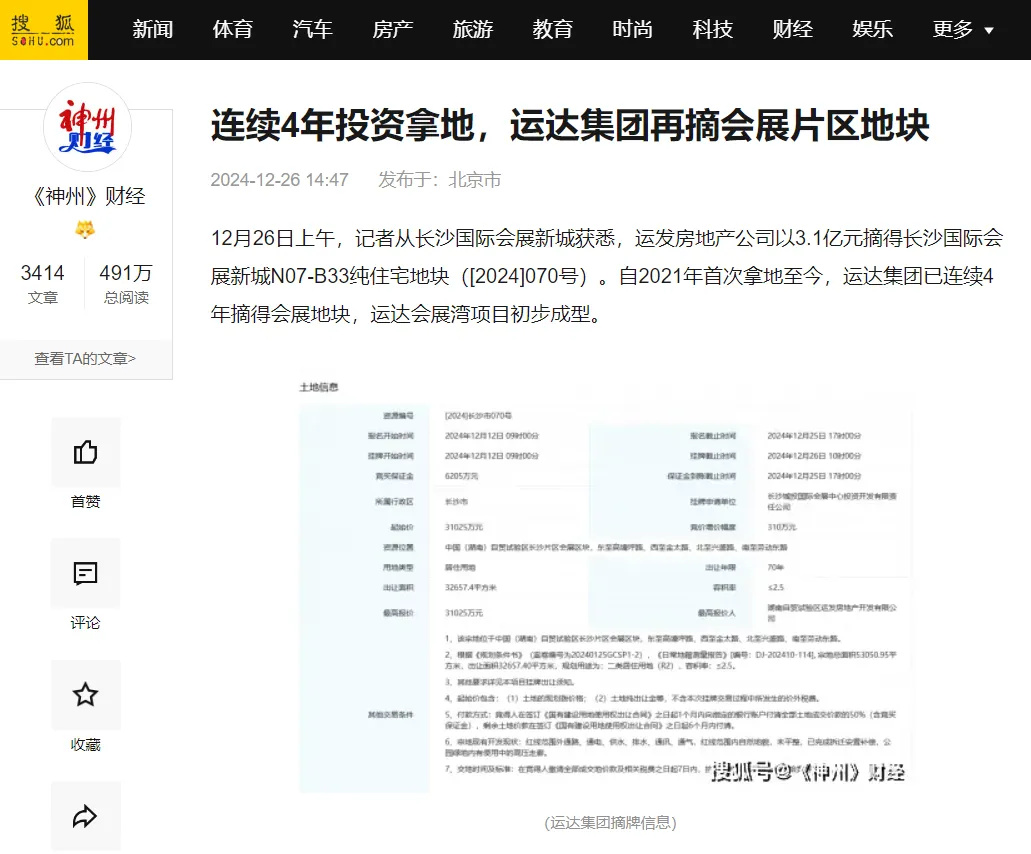Screen dimensions: 1031x854
Task: Click the 3414 文章 count
Action: click(43, 283)
